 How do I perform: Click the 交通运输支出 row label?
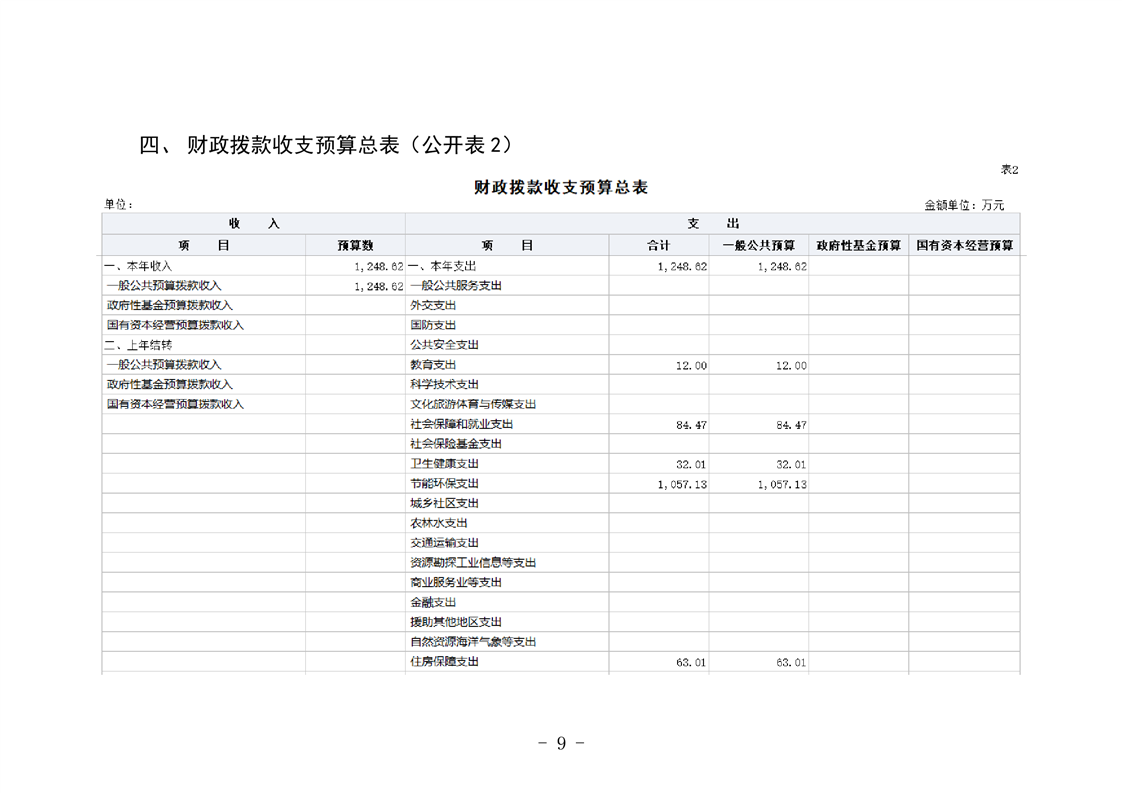coord(444,543)
